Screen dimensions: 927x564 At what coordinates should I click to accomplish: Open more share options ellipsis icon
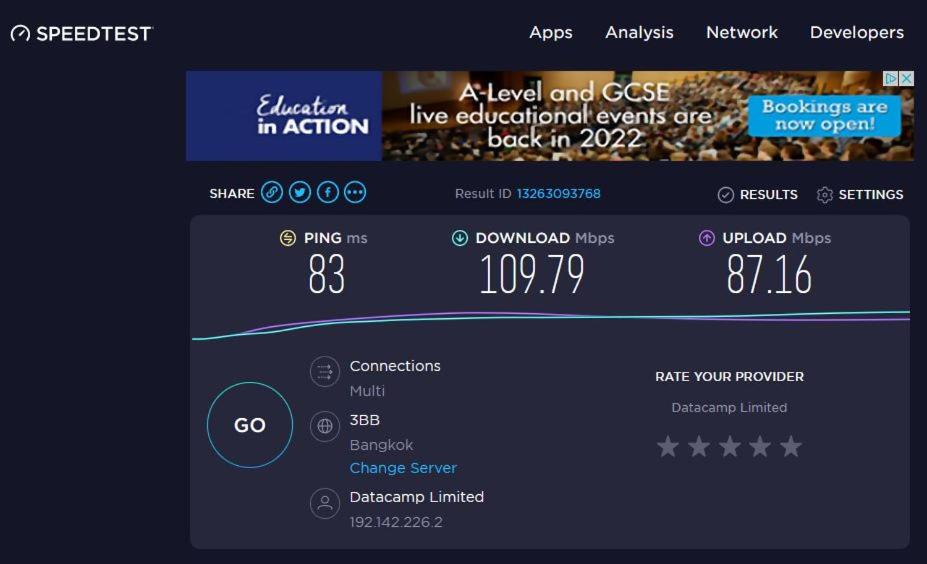[355, 193]
